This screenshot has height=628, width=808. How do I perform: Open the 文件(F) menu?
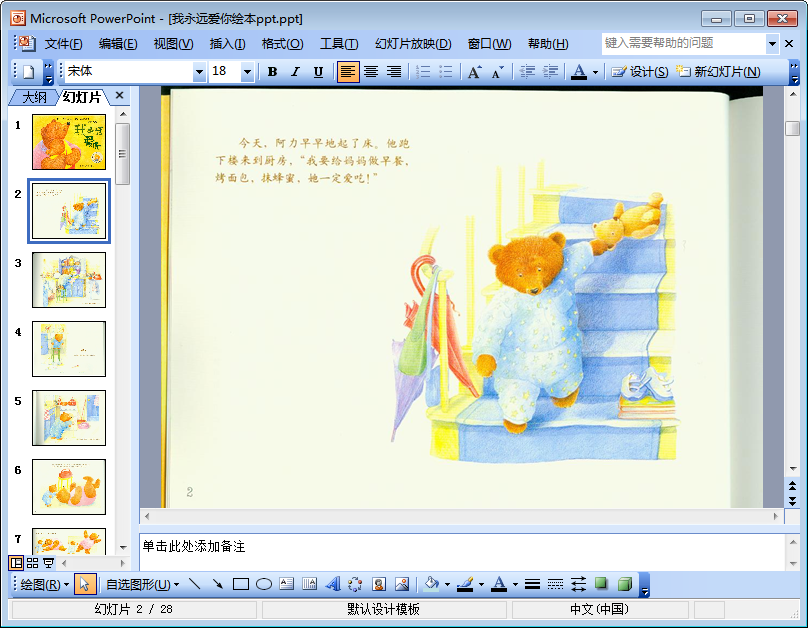pyautogui.click(x=63, y=44)
